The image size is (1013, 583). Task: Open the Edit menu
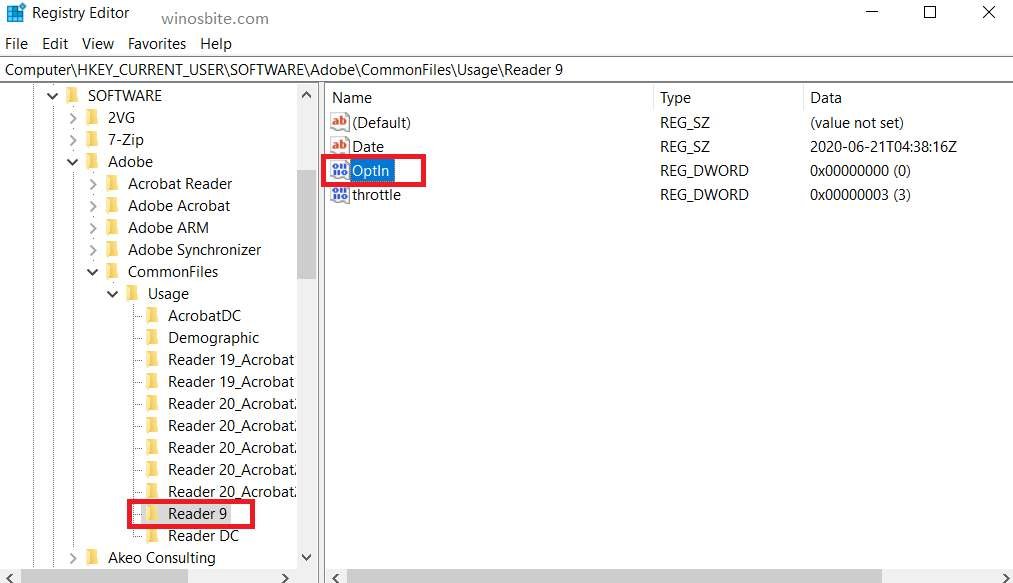point(54,43)
